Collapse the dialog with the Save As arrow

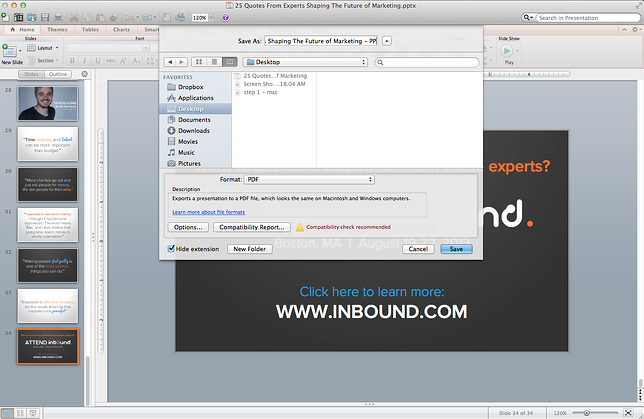(x=387, y=40)
